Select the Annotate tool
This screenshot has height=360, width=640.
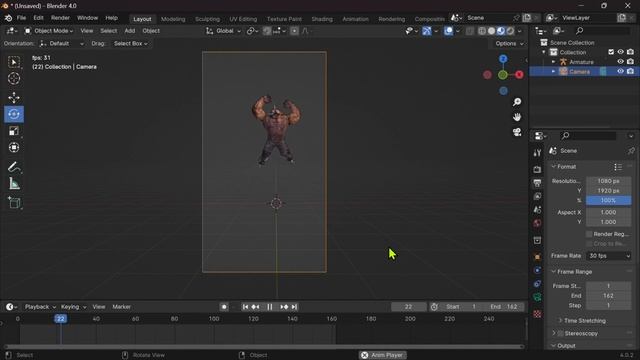14,167
